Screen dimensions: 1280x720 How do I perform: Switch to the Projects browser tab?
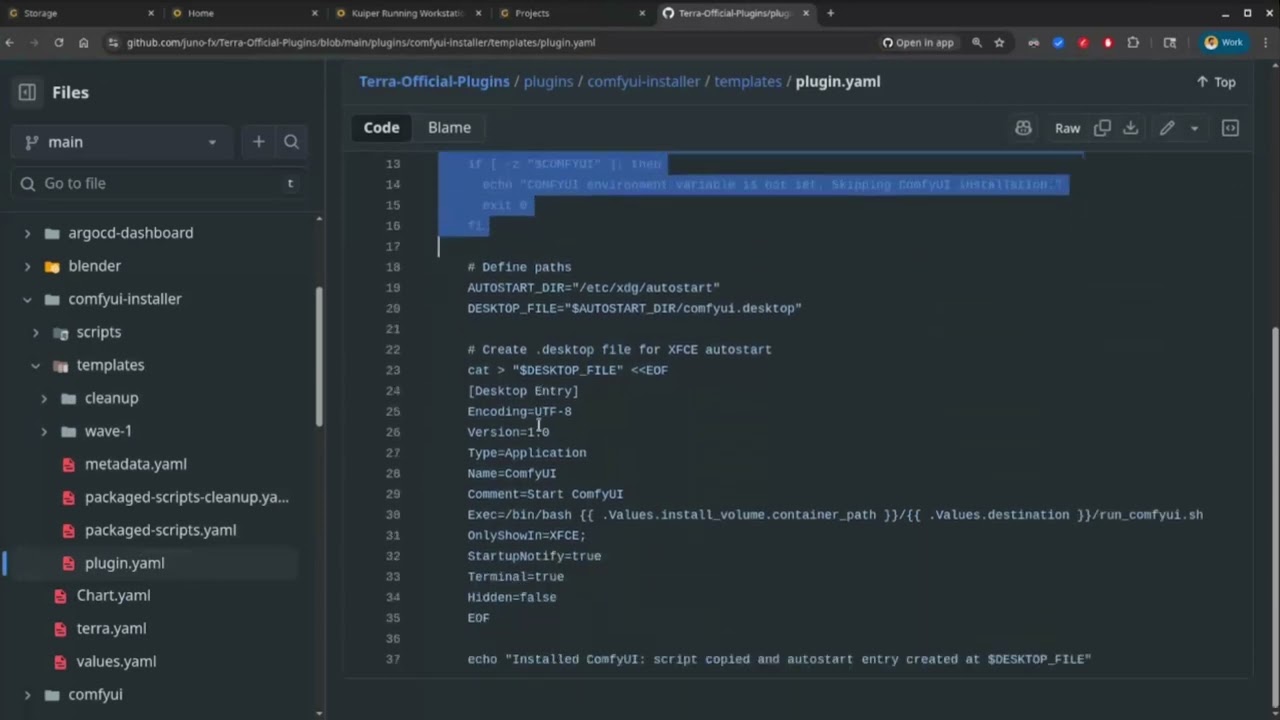click(571, 13)
